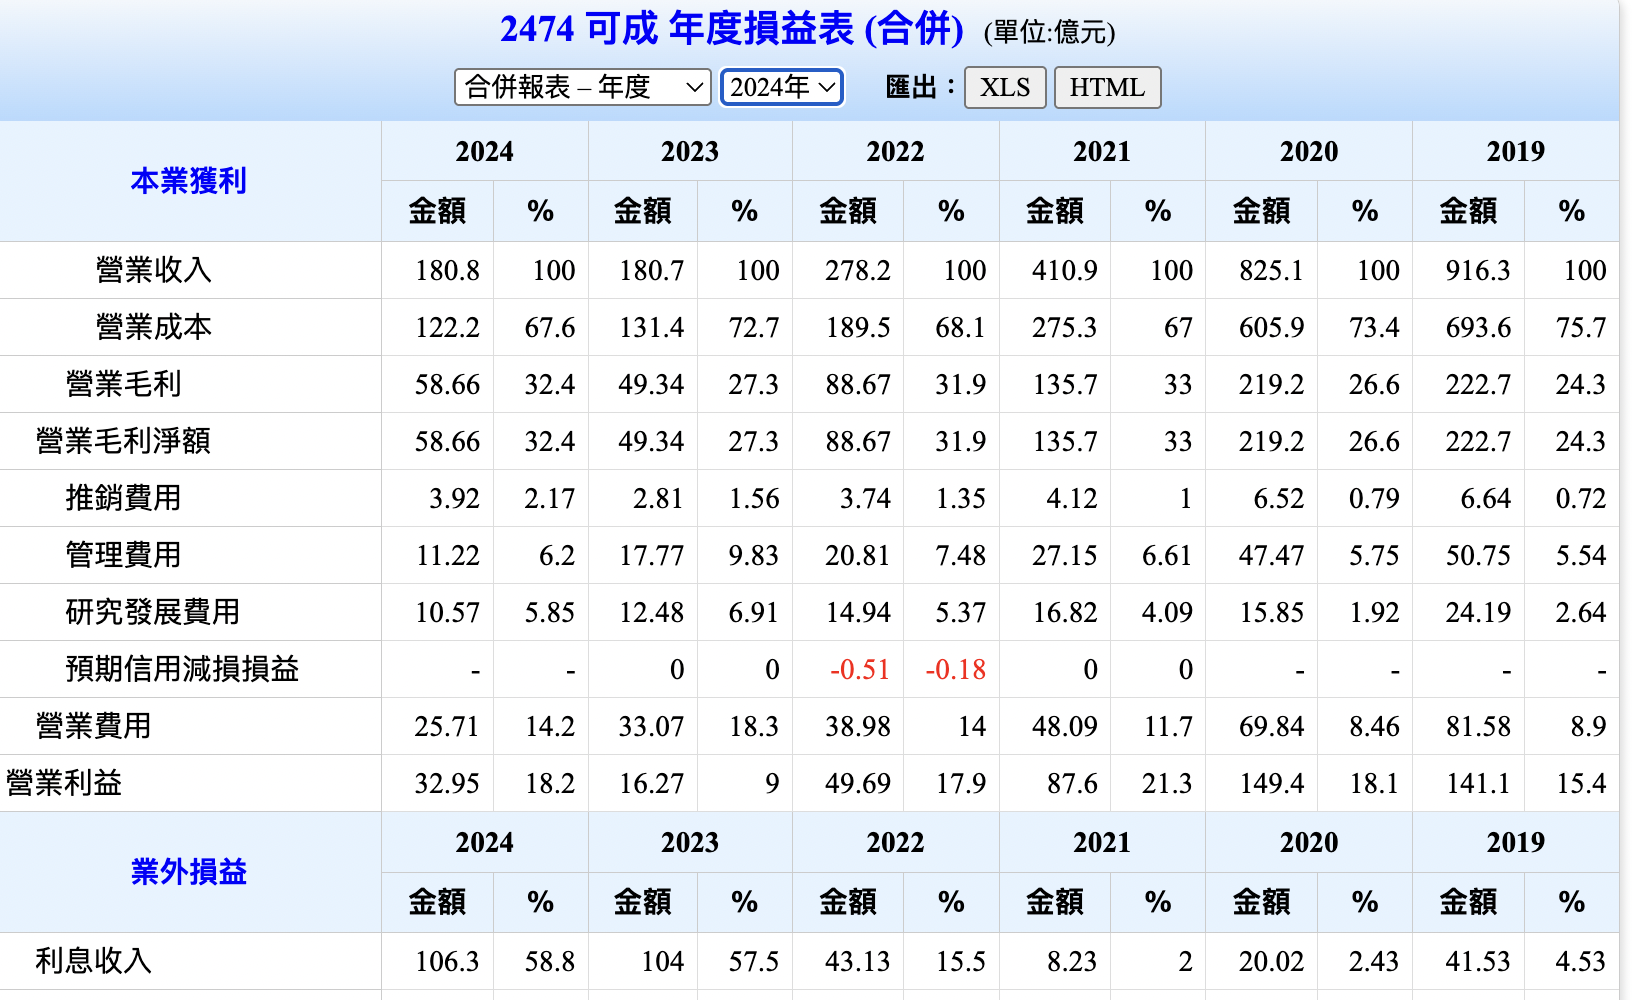1632x1000 pixels.
Task: Open the 2024年 year dropdown
Action: tap(782, 87)
